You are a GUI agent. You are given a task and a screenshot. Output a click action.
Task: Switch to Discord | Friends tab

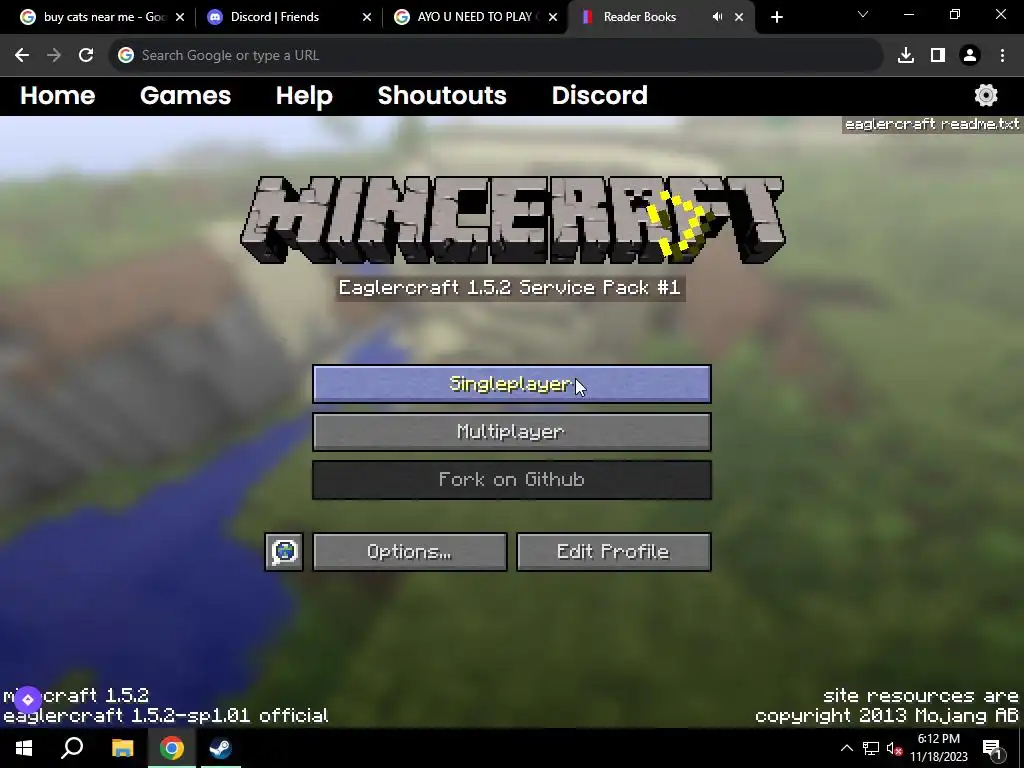tap(287, 17)
